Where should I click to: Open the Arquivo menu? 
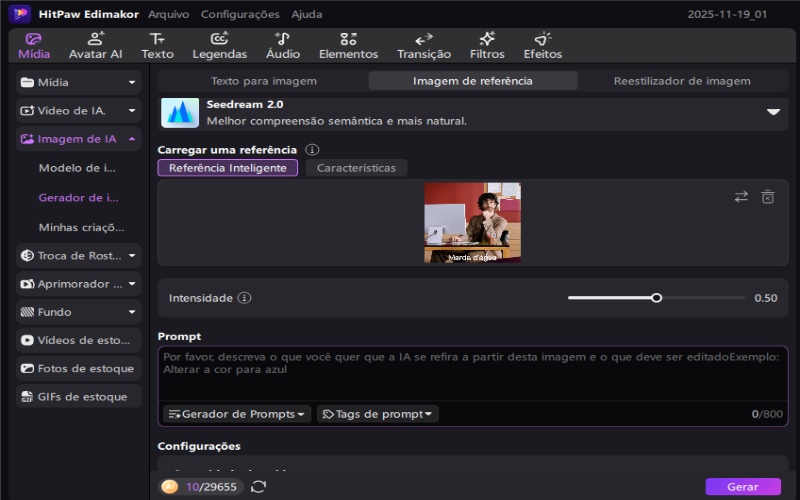click(168, 14)
